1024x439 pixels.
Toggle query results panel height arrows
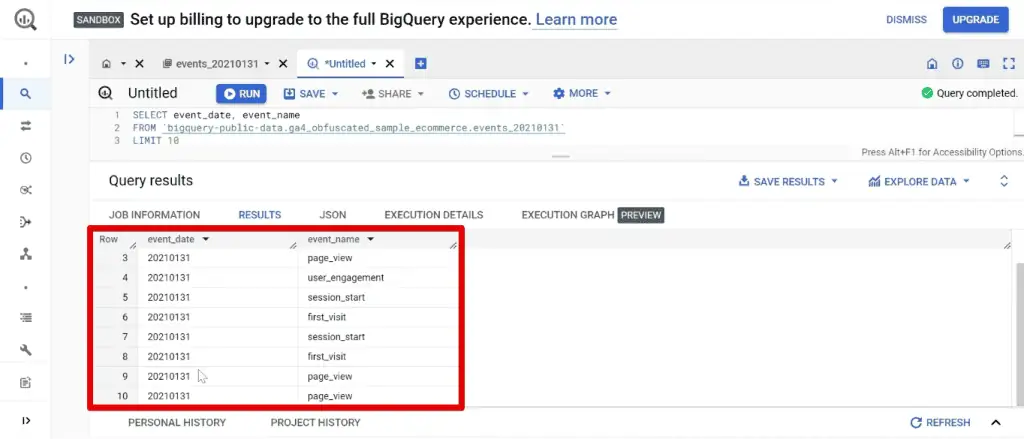pyautogui.click(x=1004, y=182)
